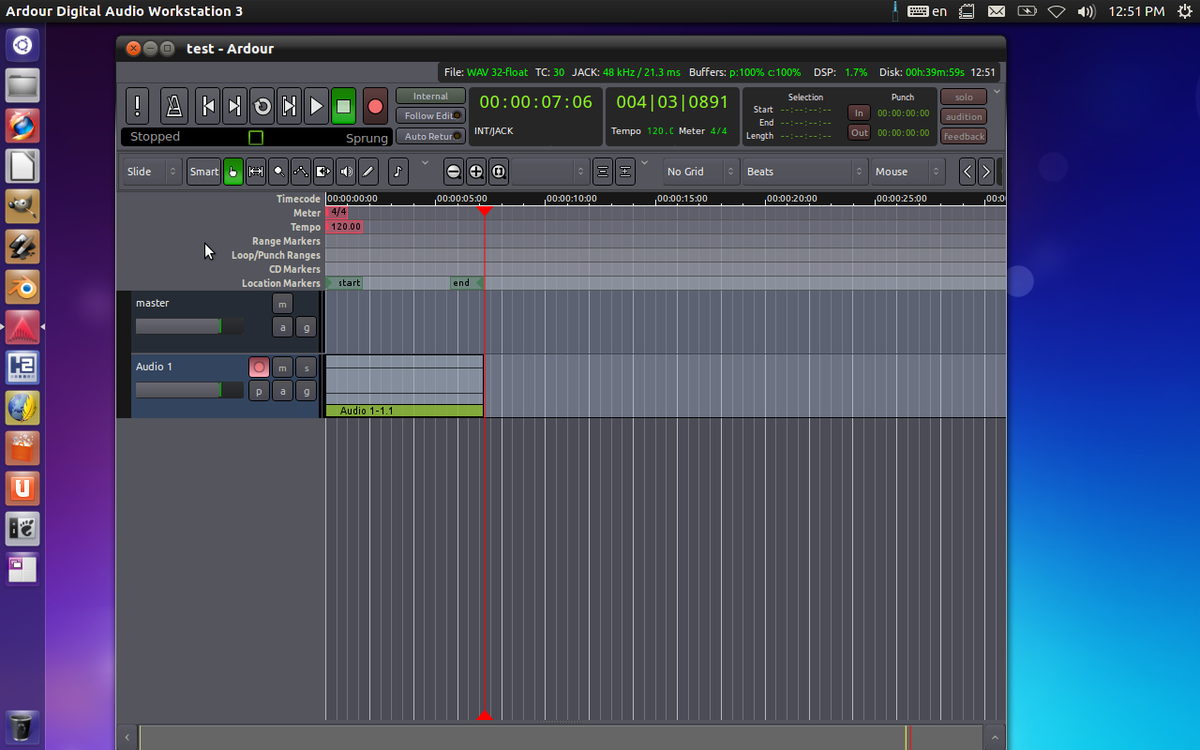Image resolution: width=1200 pixels, height=750 pixels.
Task: Shrink track heights
Action: 603,172
